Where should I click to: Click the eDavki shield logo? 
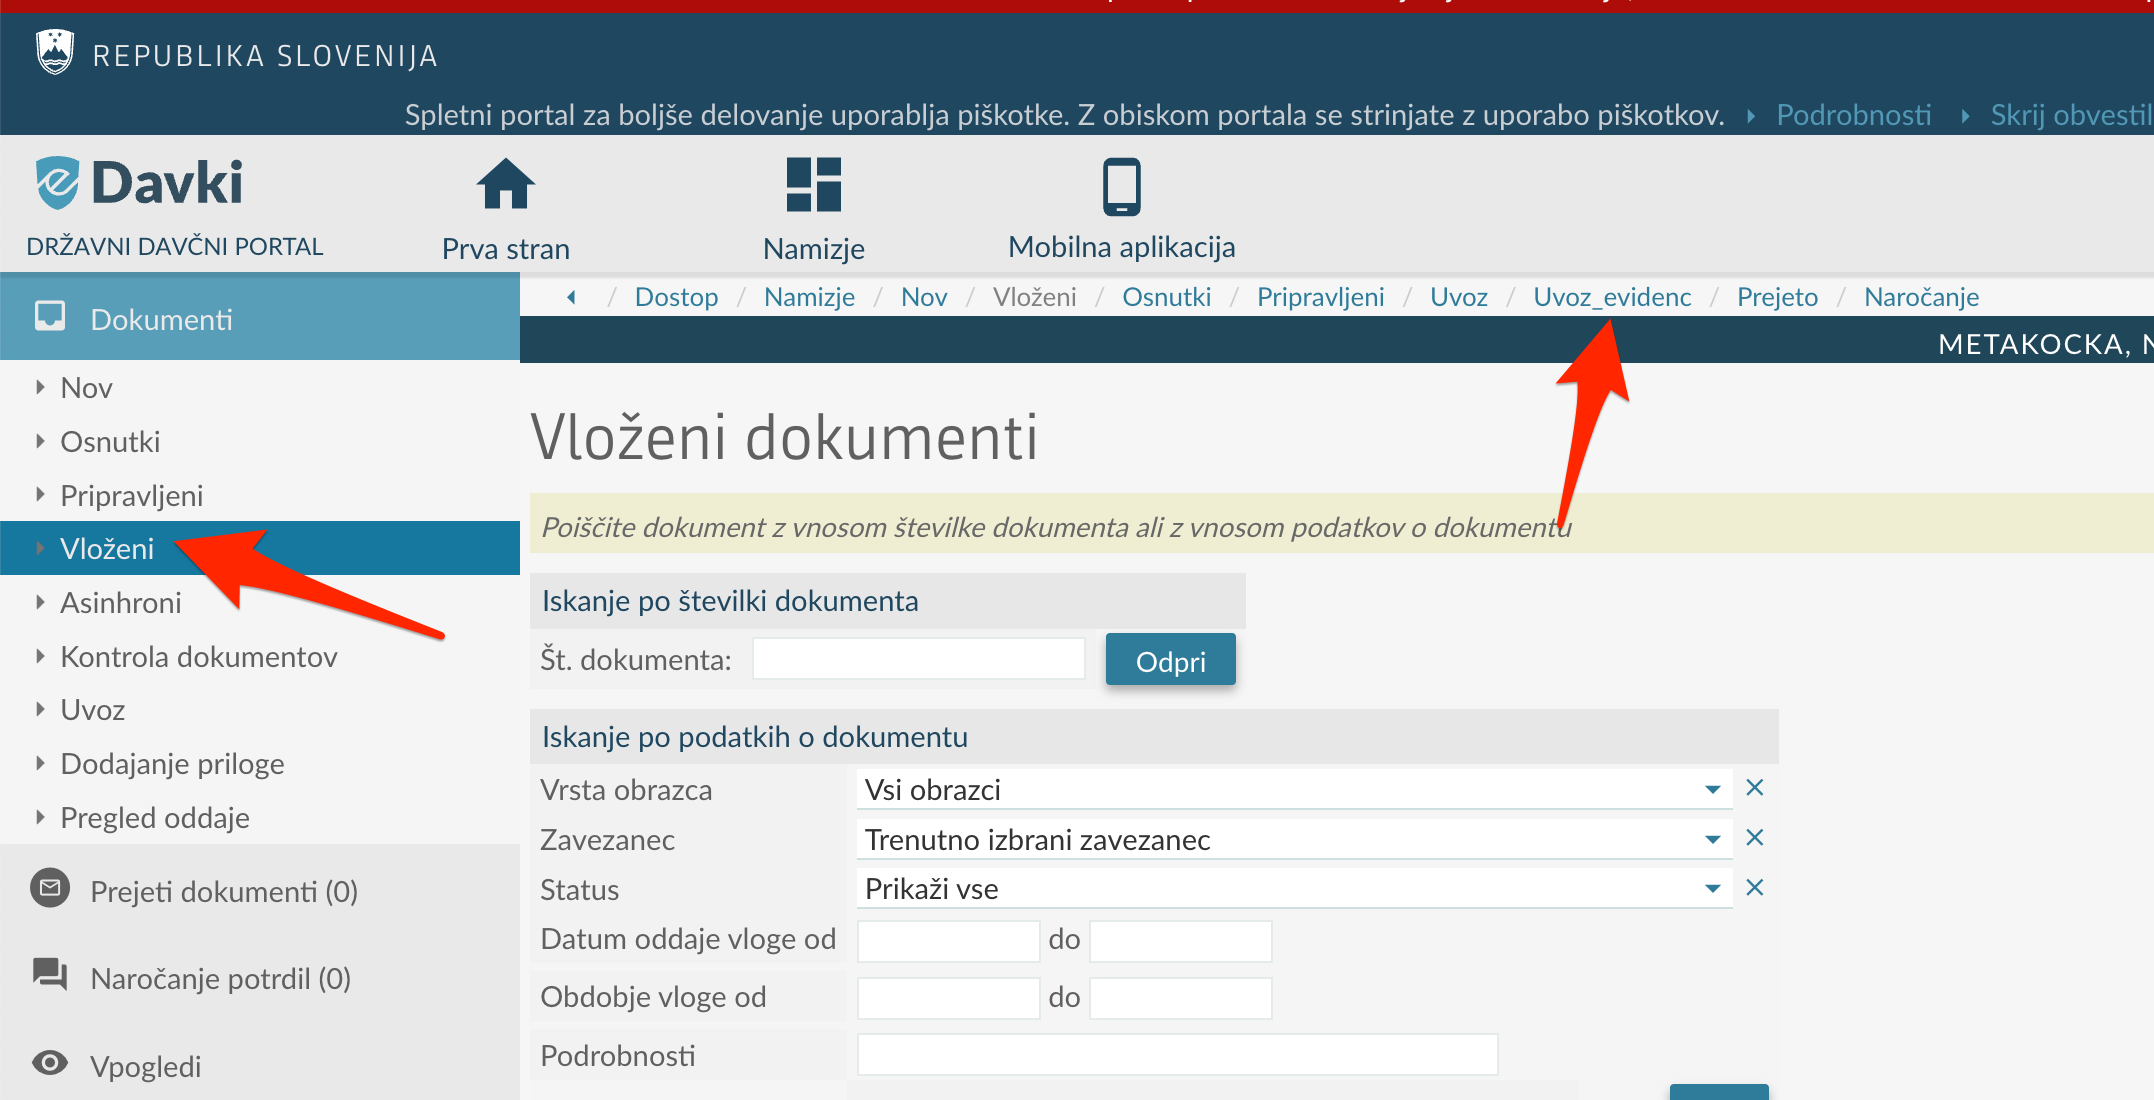[58, 183]
